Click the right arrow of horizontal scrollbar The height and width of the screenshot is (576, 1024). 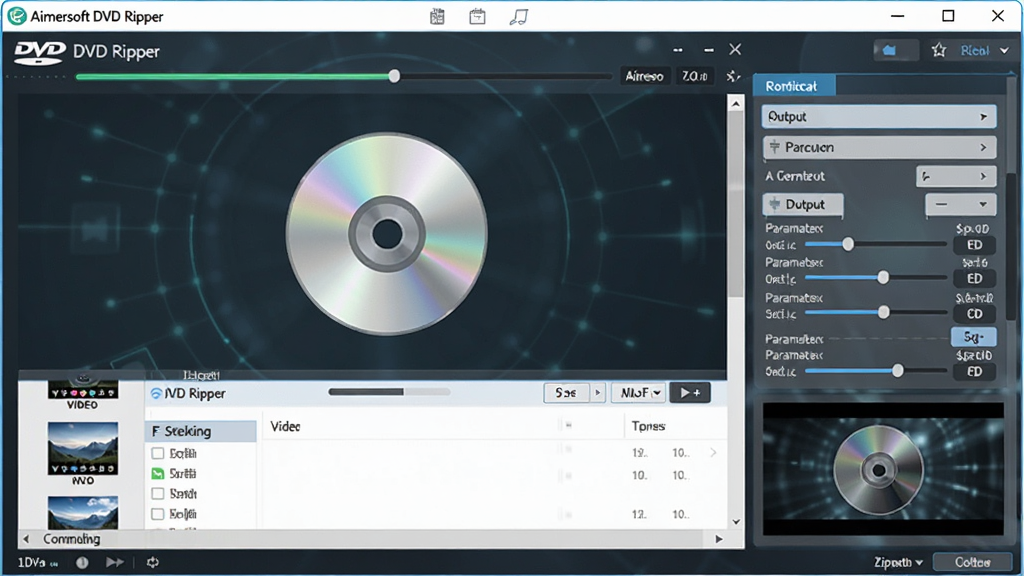pos(718,539)
